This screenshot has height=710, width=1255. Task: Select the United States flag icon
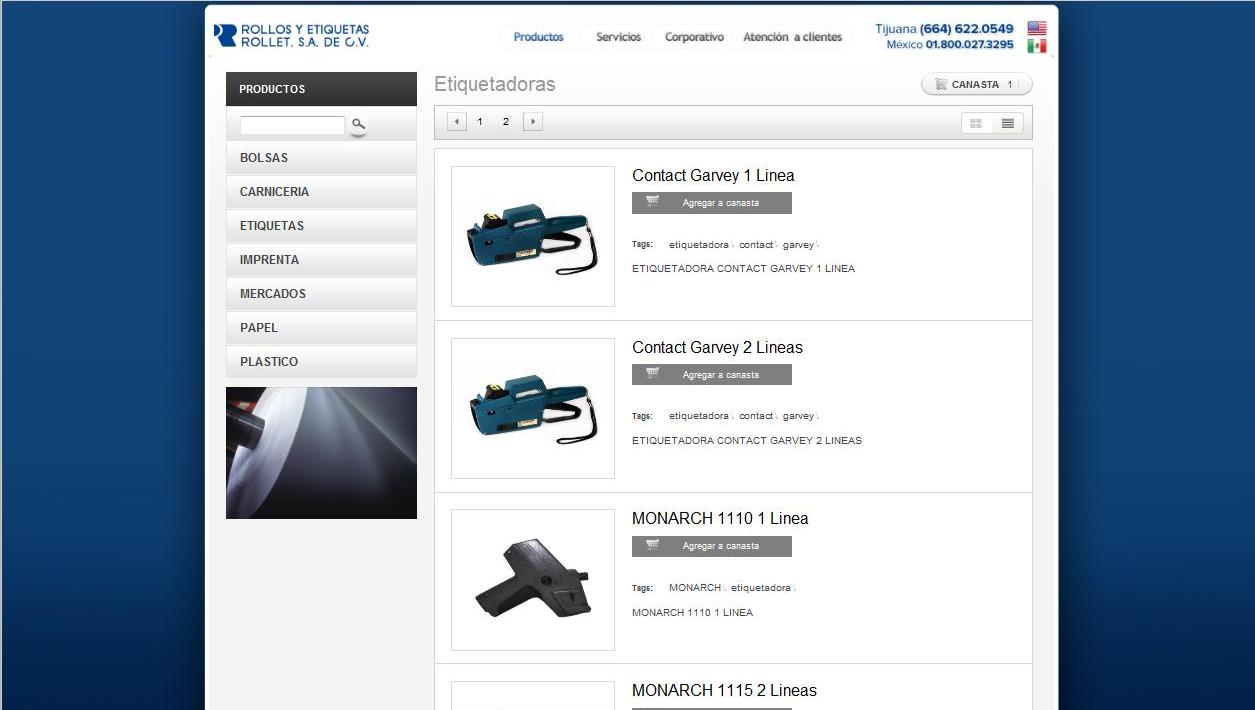tap(1036, 28)
